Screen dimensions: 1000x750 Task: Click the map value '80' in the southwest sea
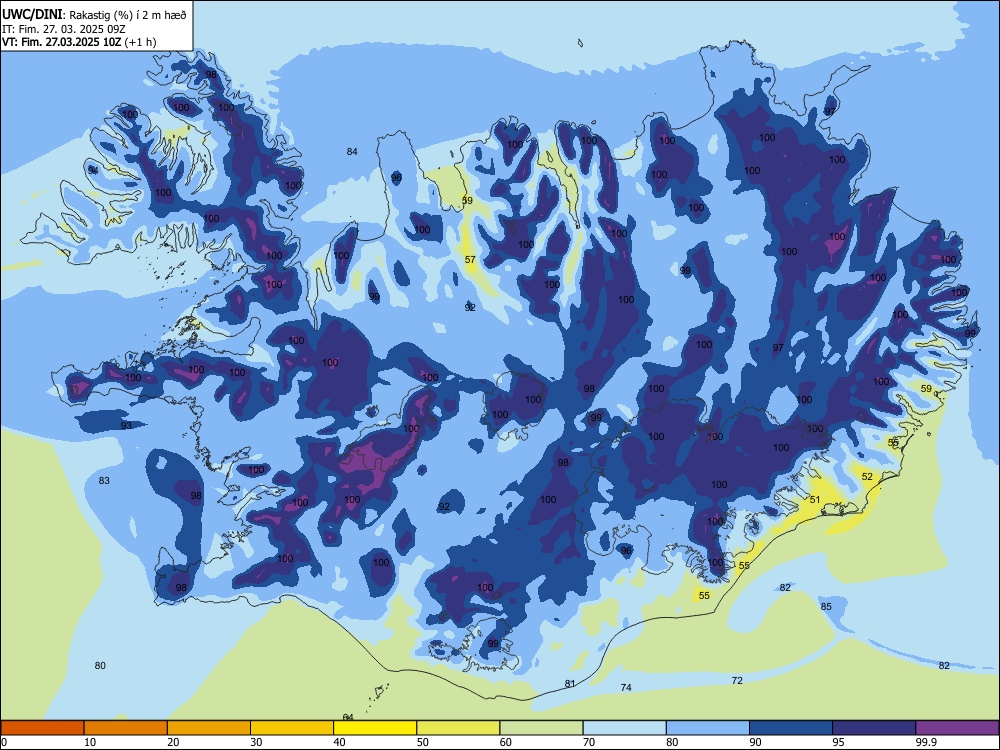pyautogui.click(x=100, y=666)
